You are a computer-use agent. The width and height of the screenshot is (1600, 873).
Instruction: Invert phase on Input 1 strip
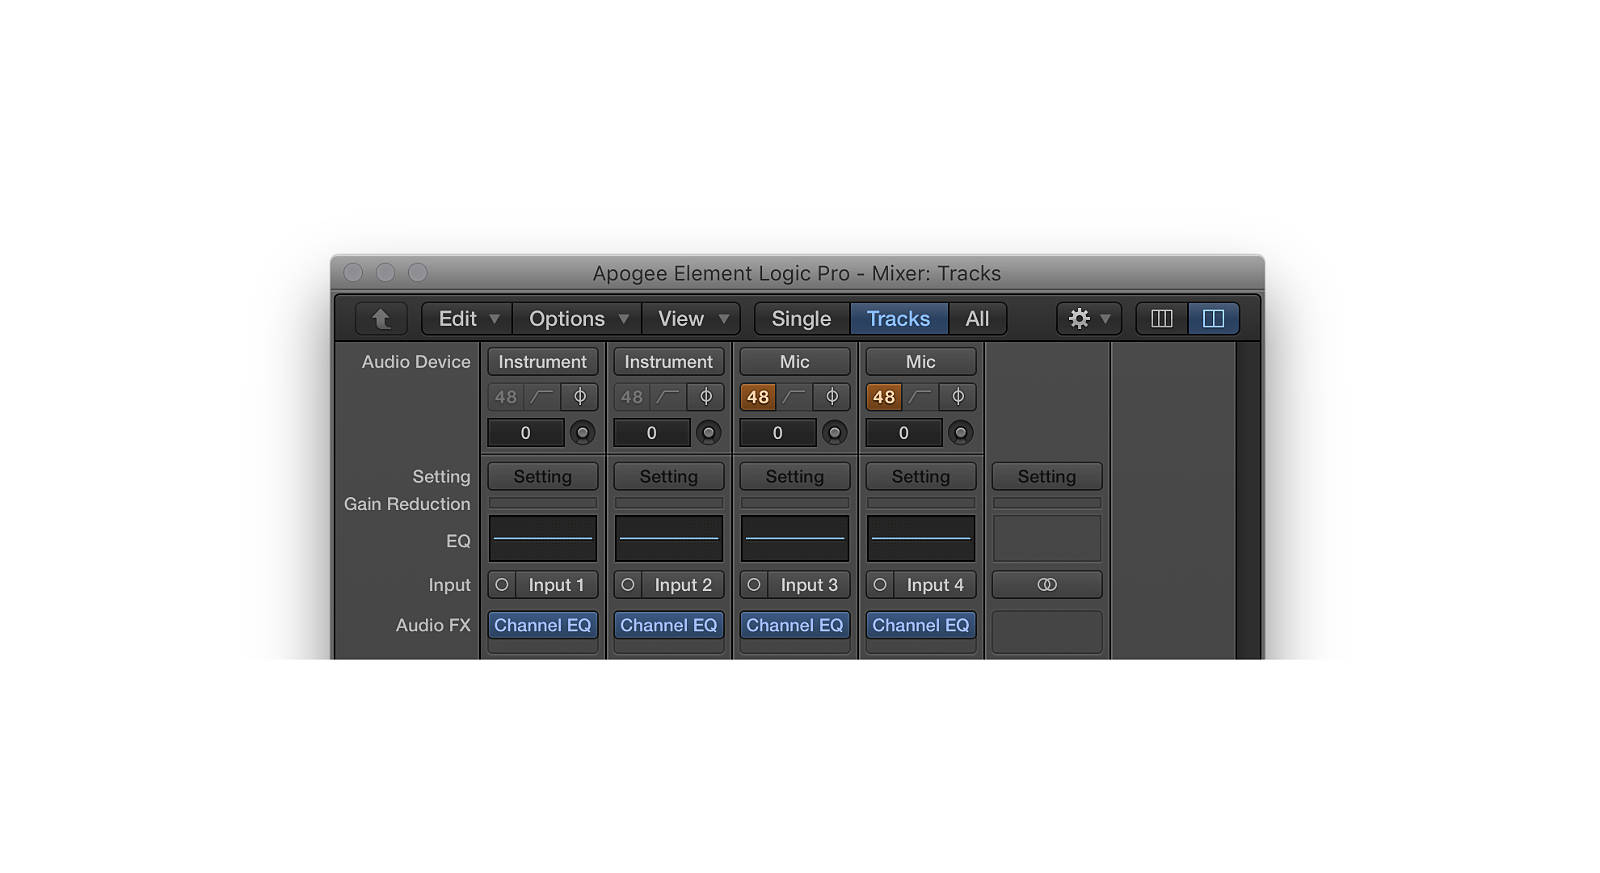point(580,397)
